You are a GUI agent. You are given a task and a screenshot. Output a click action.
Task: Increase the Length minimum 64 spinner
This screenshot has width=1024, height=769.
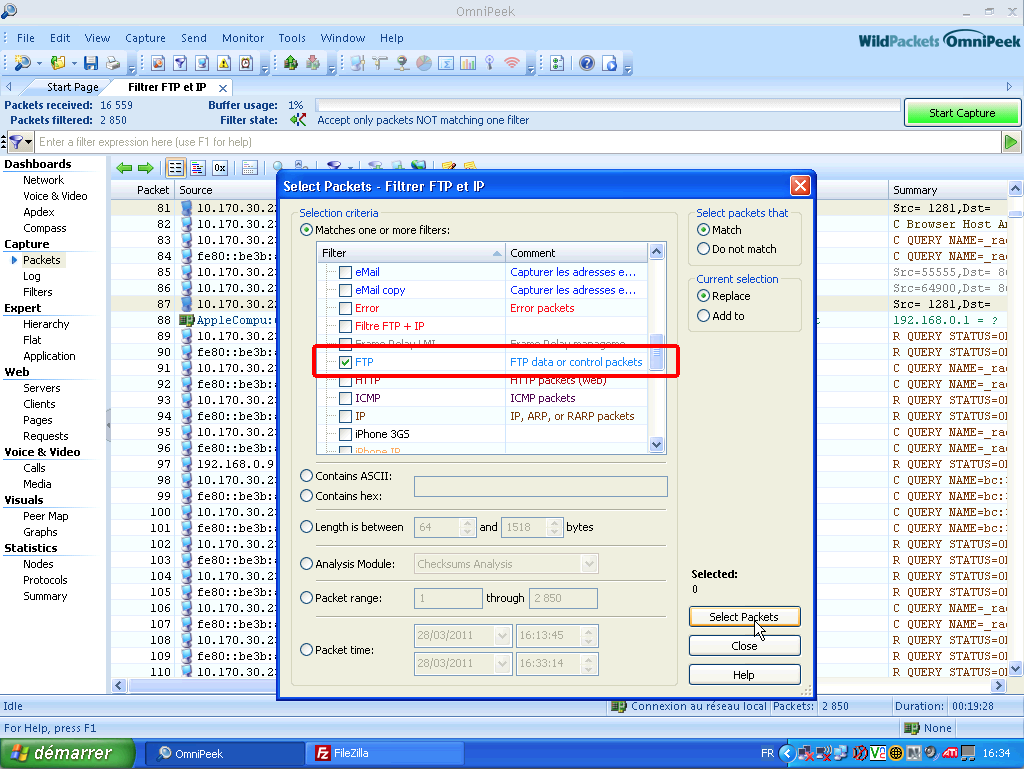pyautogui.click(x=467, y=523)
